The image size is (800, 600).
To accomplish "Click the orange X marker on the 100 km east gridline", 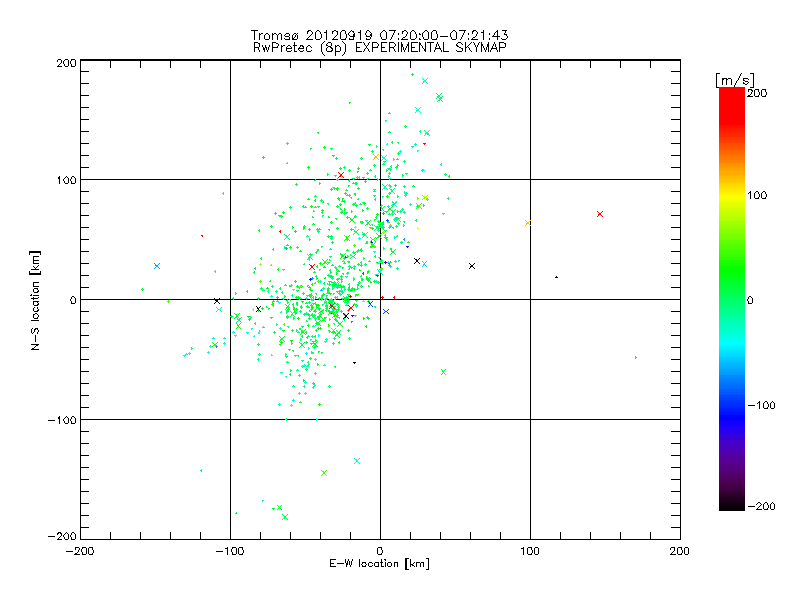I will pos(528,223).
